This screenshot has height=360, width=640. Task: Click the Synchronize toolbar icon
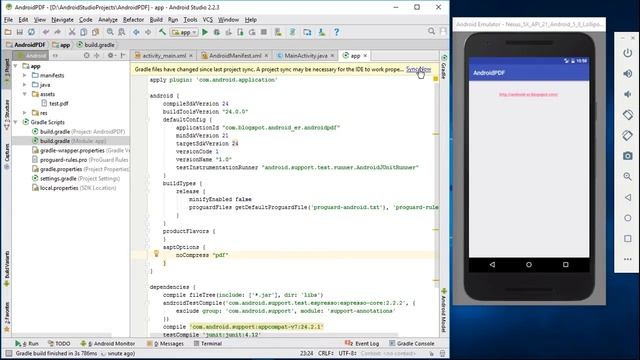[x=31, y=32]
